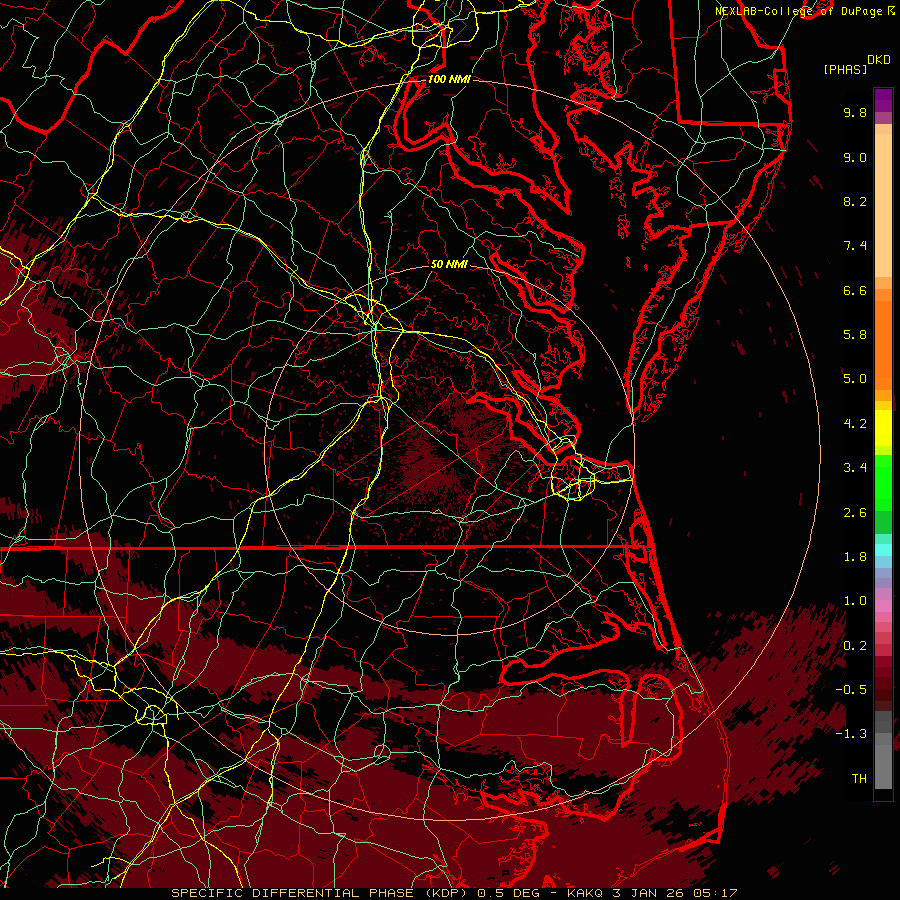The image size is (900, 900).
Task: Click the TH threshold legend label
Action: click(x=859, y=779)
